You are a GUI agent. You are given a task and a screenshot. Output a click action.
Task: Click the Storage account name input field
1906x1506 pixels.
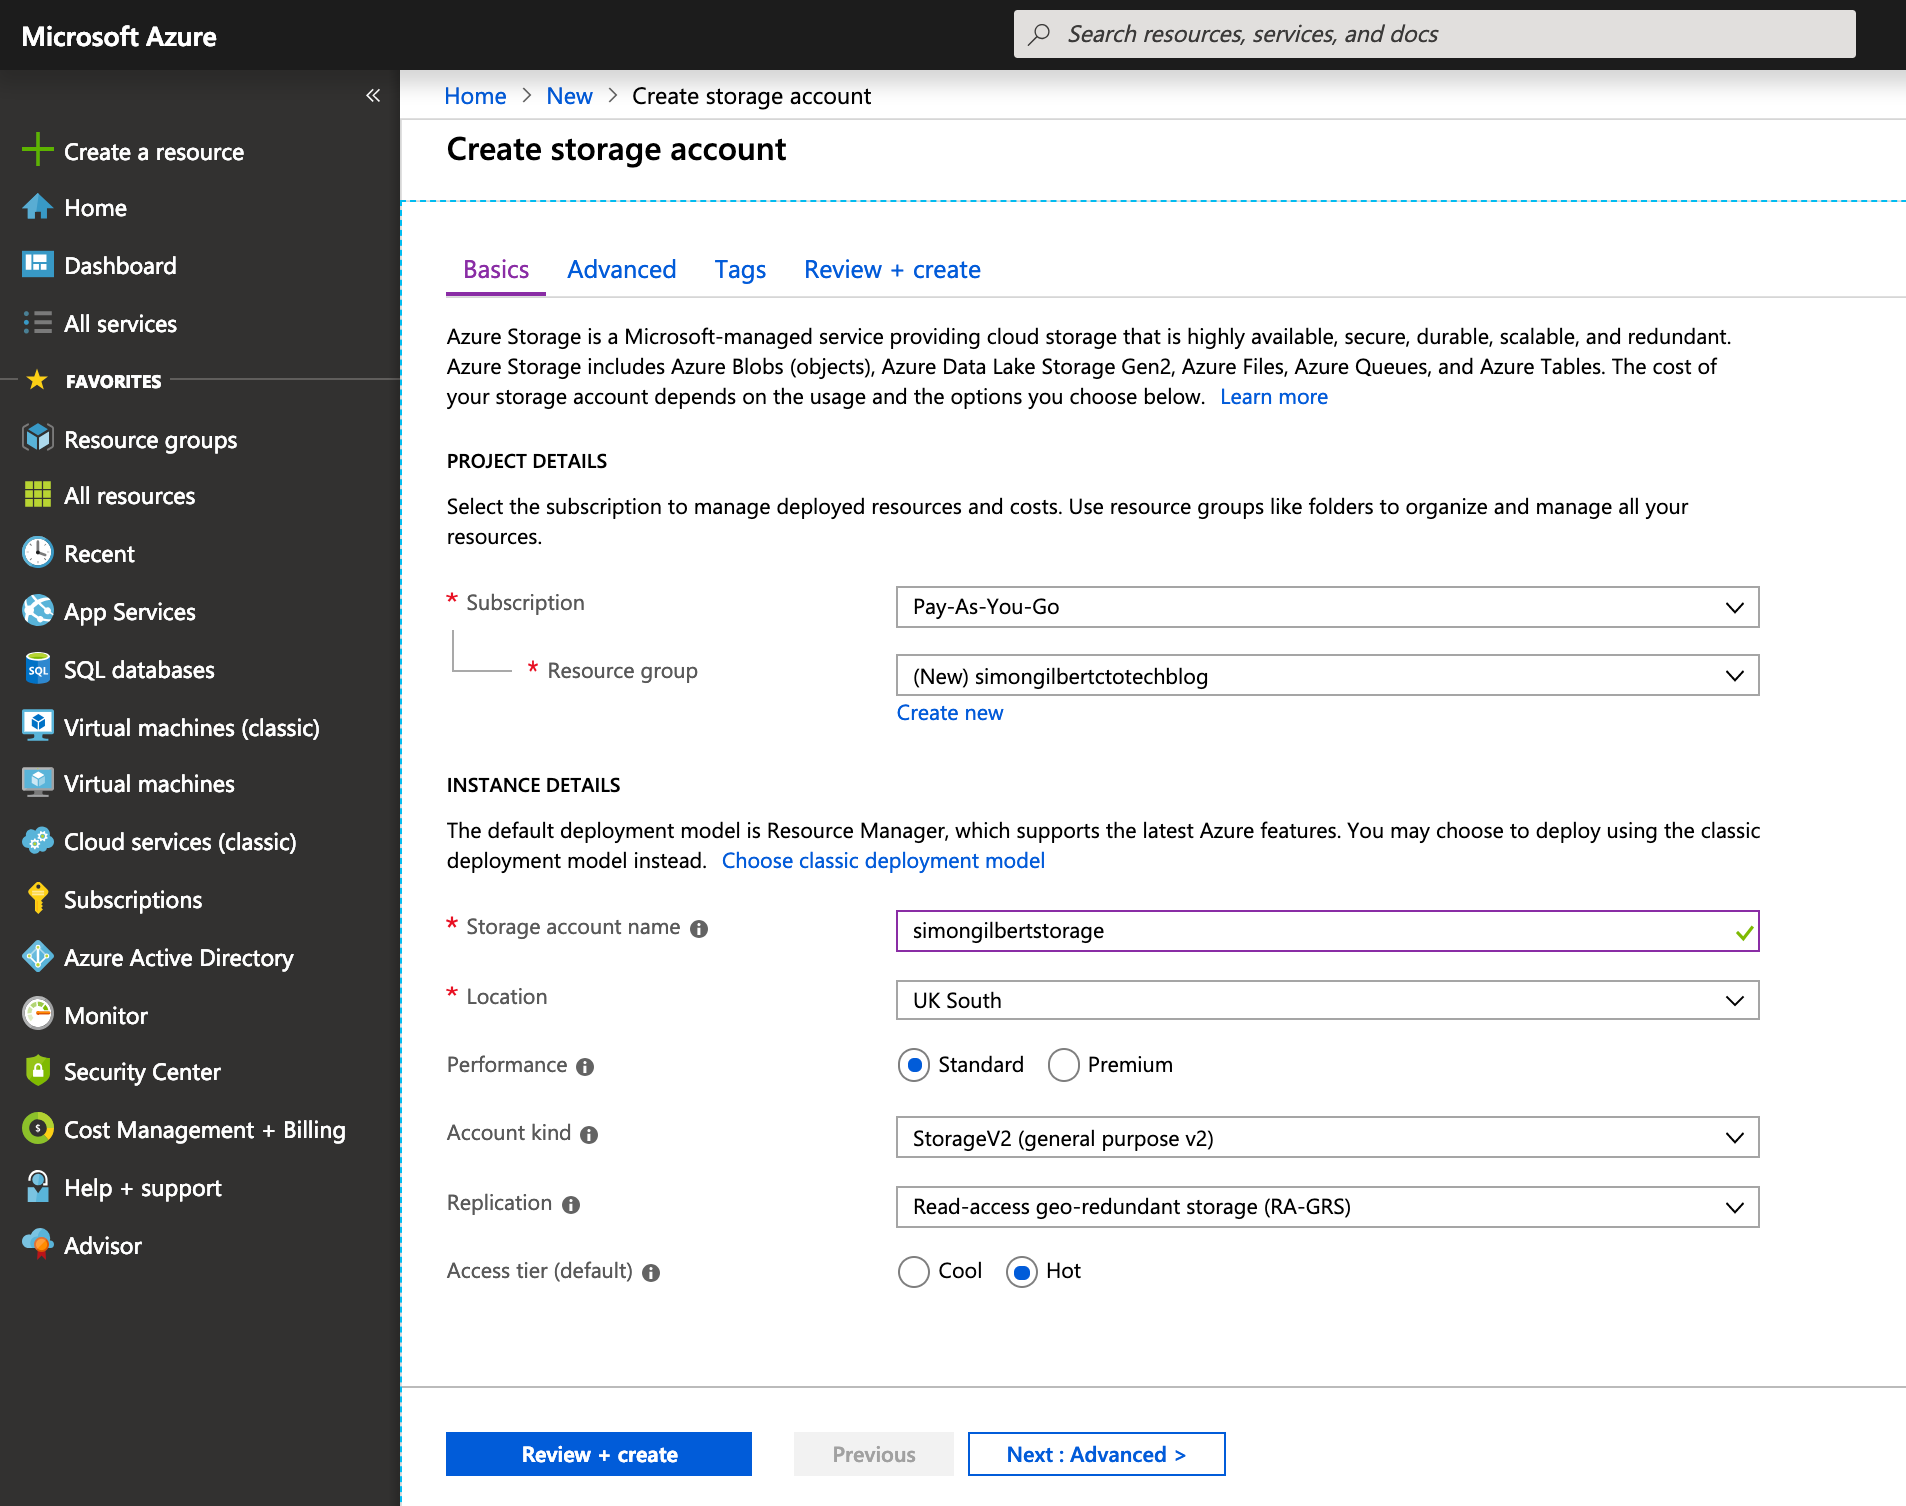(x=1327, y=931)
